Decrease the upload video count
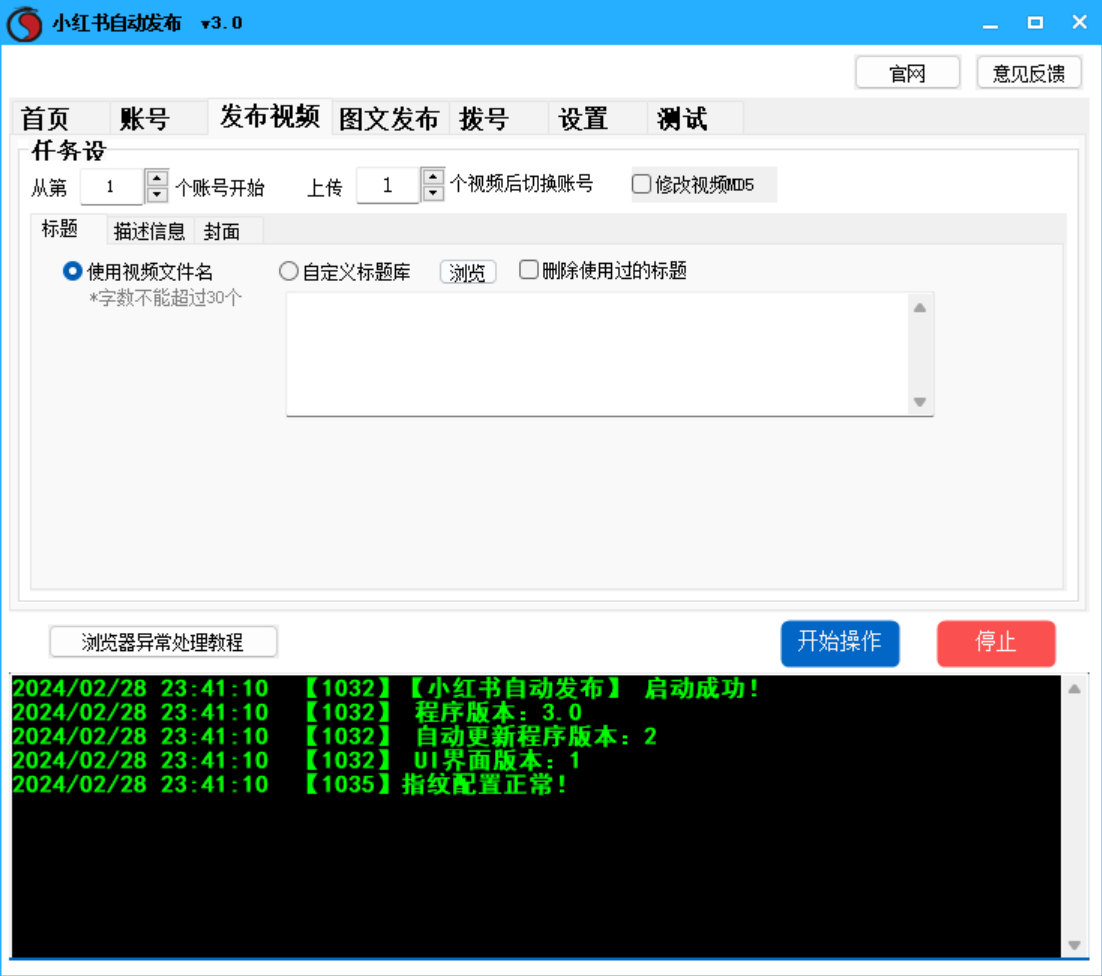The width and height of the screenshot is (1102, 976). pyautogui.click(x=433, y=193)
